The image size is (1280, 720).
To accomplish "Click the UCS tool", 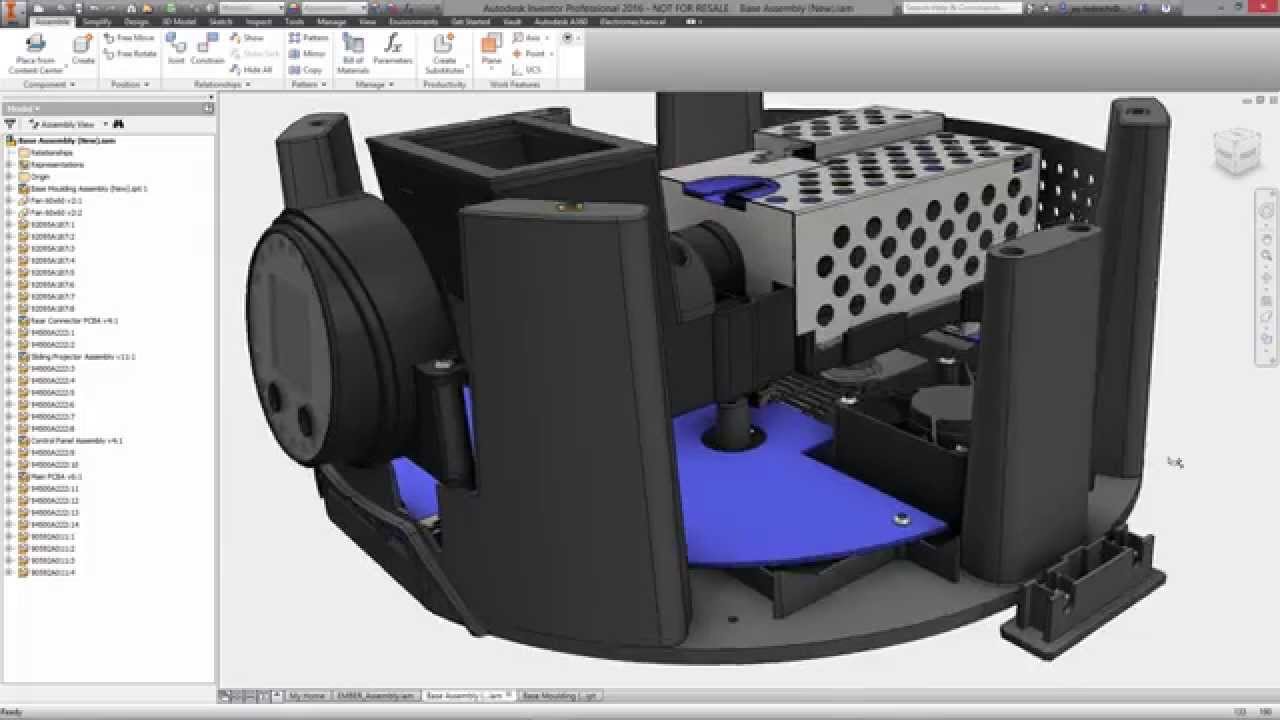I will (526, 70).
